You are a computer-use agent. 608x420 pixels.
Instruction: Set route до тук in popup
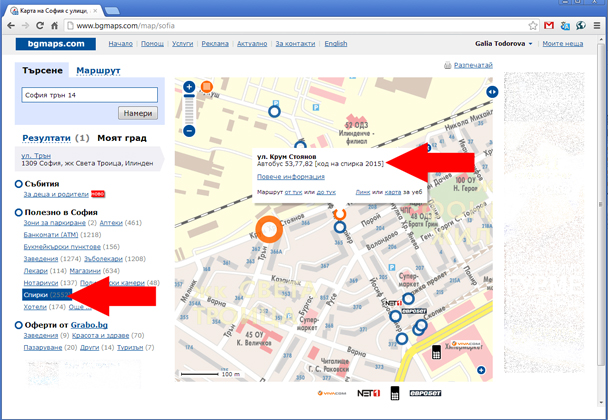click(x=326, y=192)
